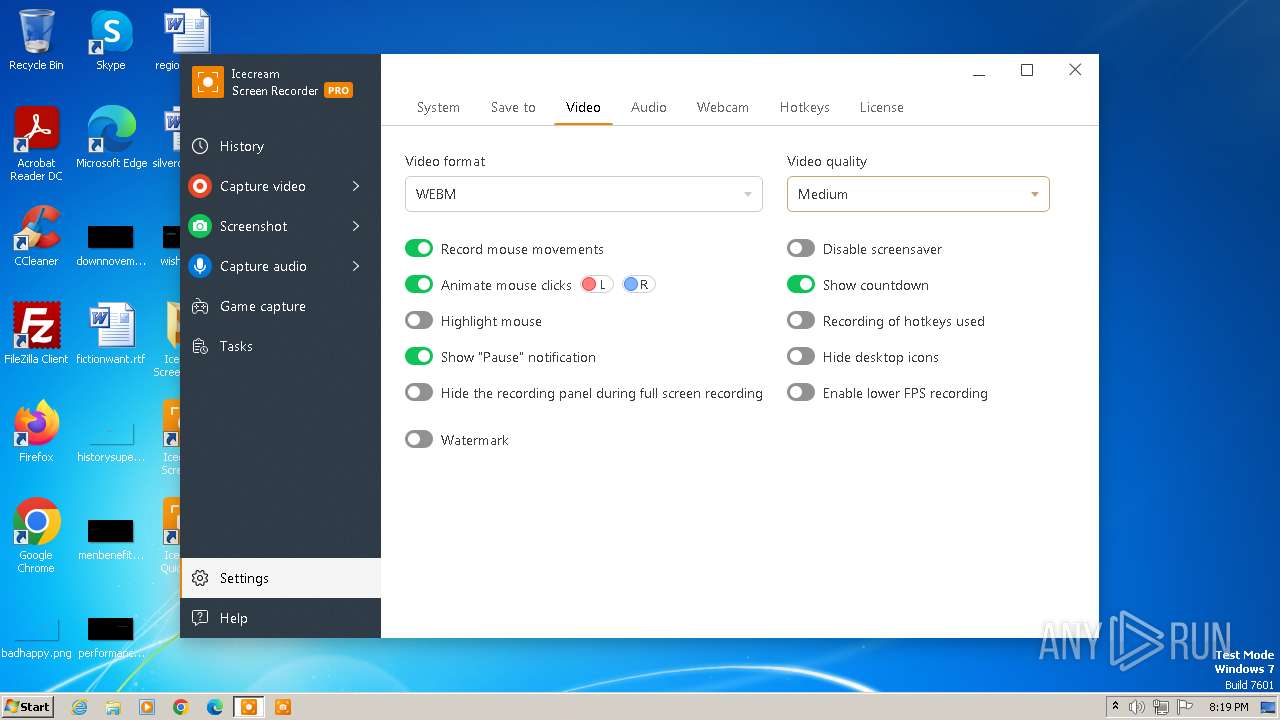The image size is (1280, 720).
Task: Click the Help question mark icon
Action: (200, 618)
